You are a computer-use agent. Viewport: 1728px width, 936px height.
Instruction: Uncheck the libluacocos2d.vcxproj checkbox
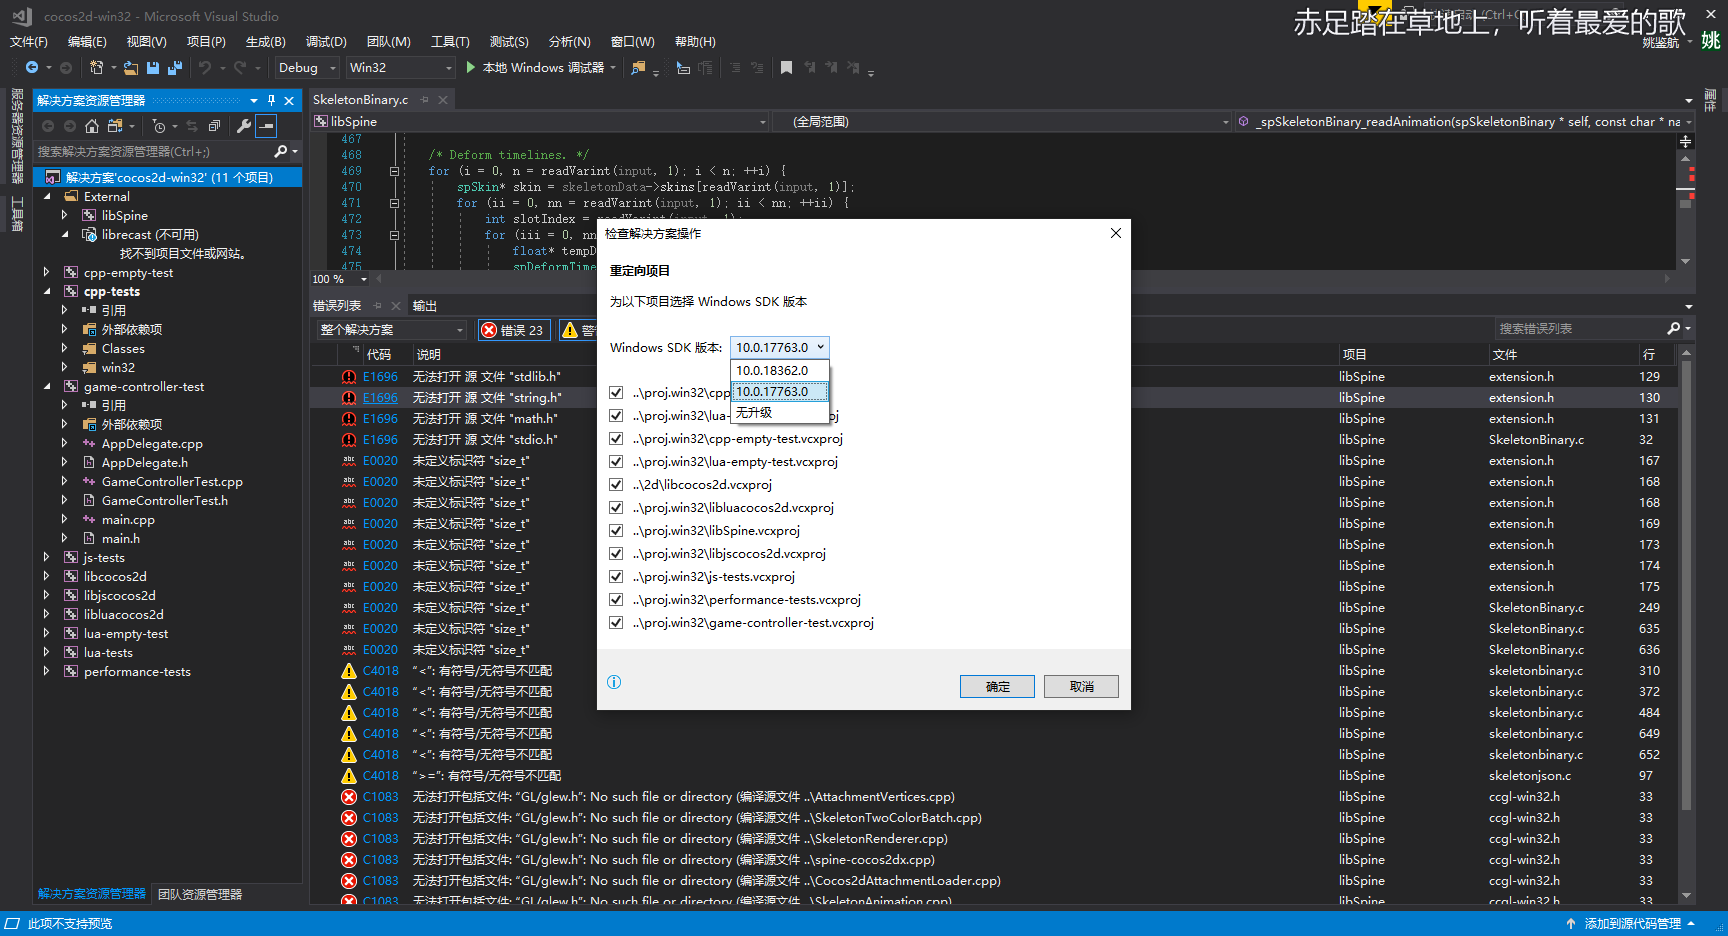(616, 508)
